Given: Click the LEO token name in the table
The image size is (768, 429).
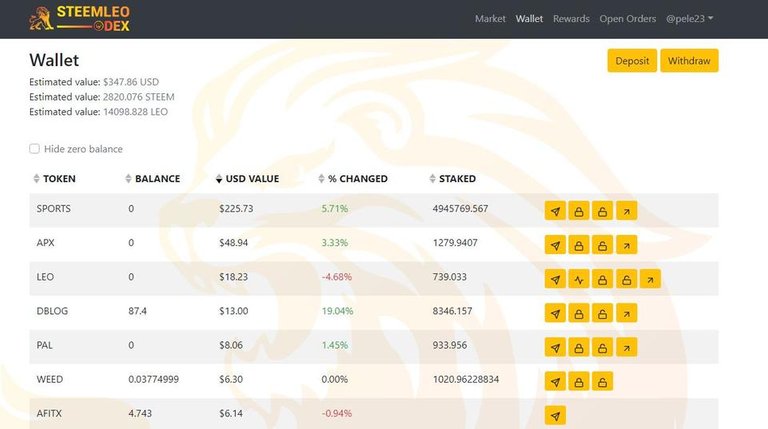Looking at the screenshot, I should point(45,277).
